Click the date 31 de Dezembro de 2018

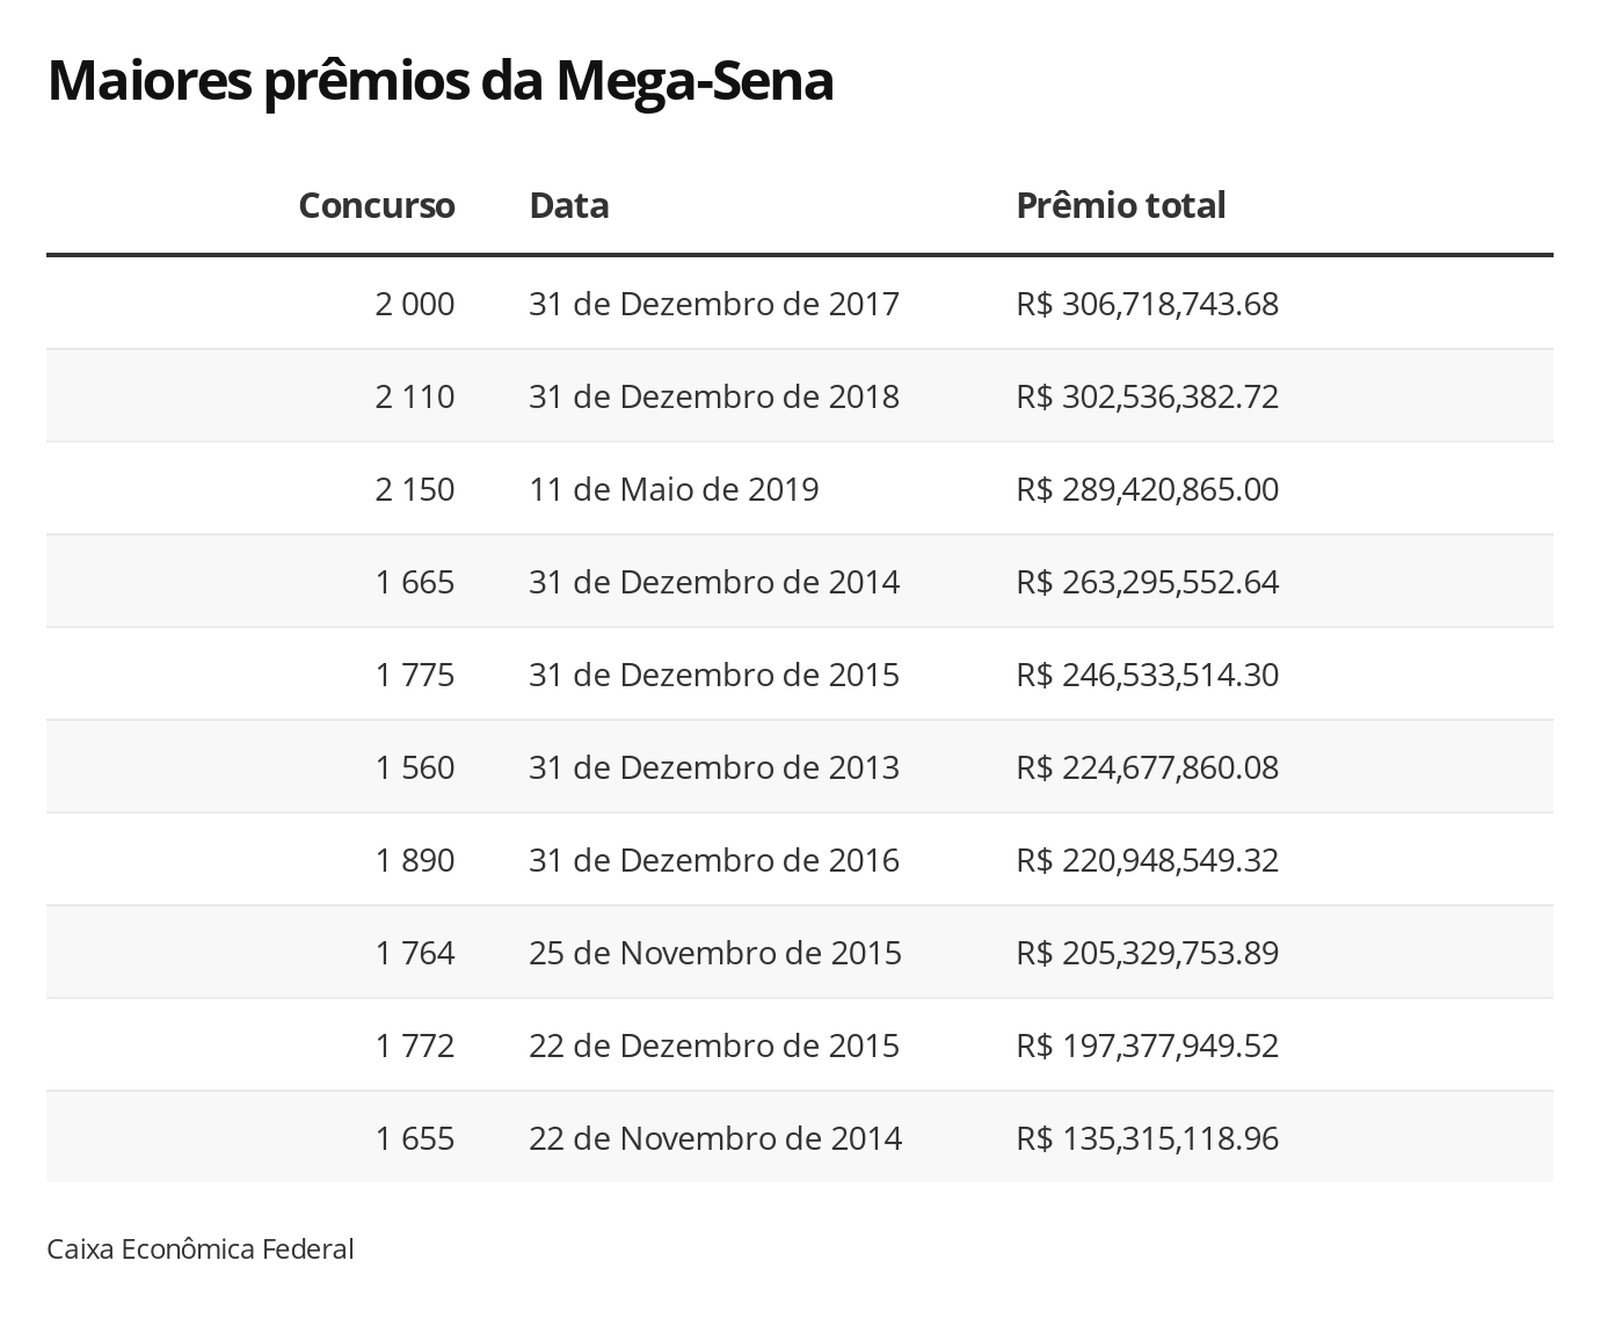coord(714,397)
